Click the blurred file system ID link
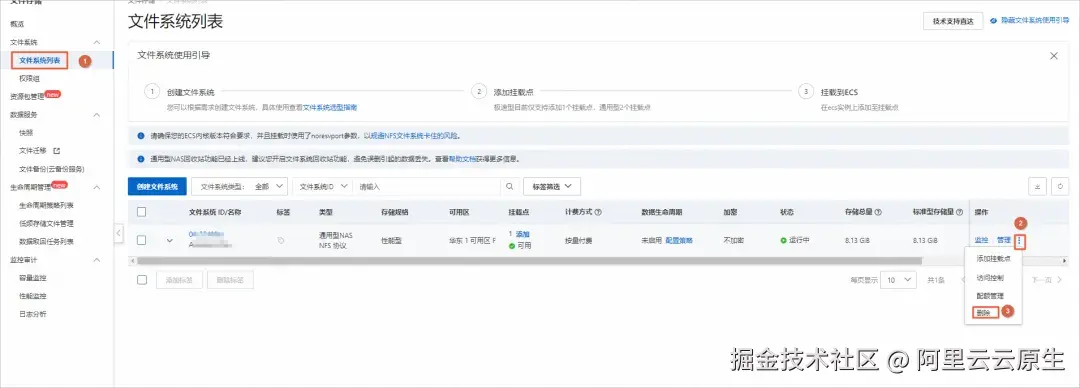Image resolution: width=1080 pixels, height=388 pixels. pos(207,234)
